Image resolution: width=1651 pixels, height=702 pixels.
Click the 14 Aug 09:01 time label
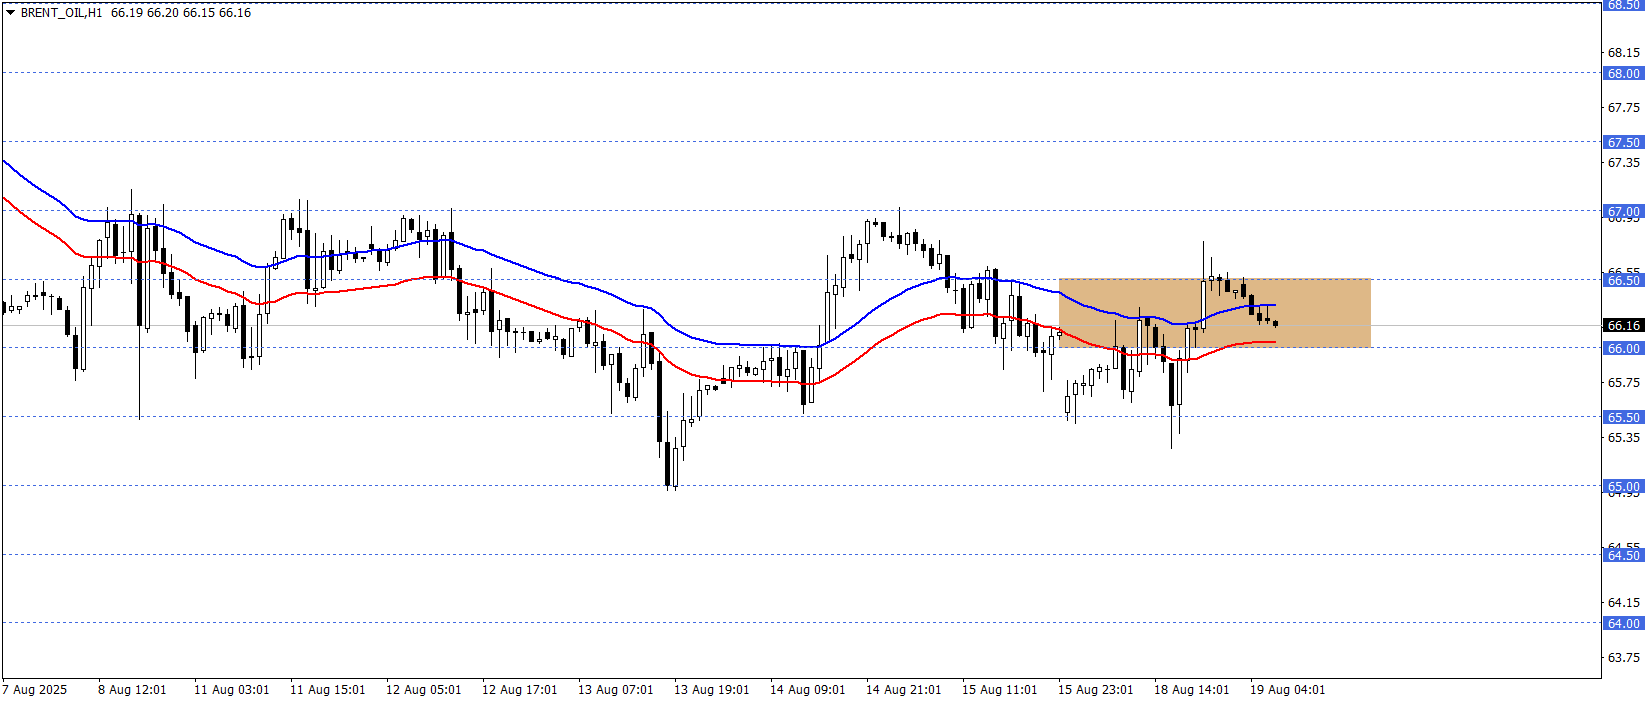[807, 690]
